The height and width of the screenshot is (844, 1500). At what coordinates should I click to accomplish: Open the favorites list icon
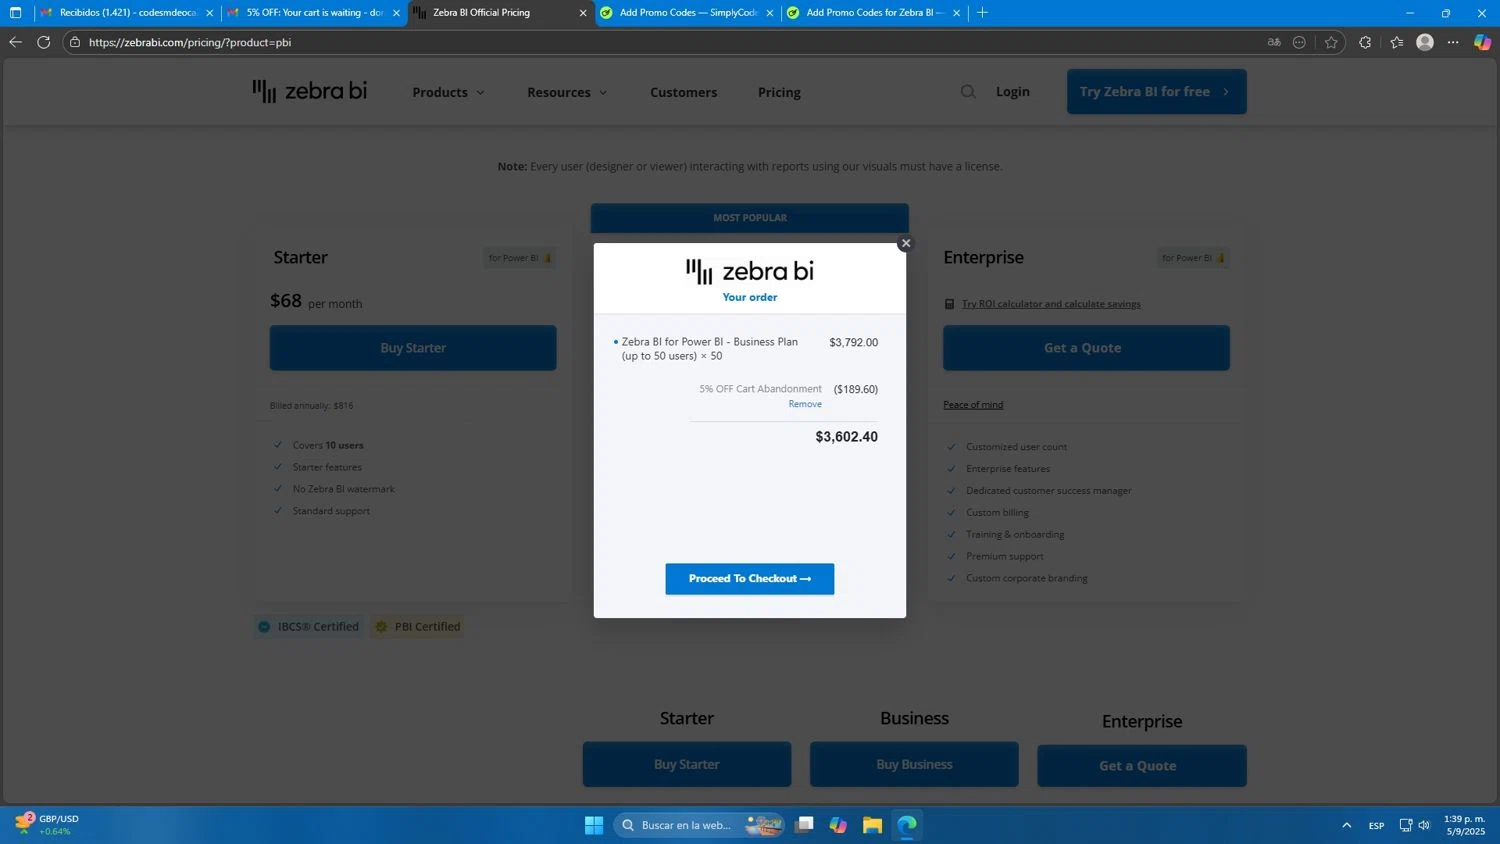(x=1397, y=42)
